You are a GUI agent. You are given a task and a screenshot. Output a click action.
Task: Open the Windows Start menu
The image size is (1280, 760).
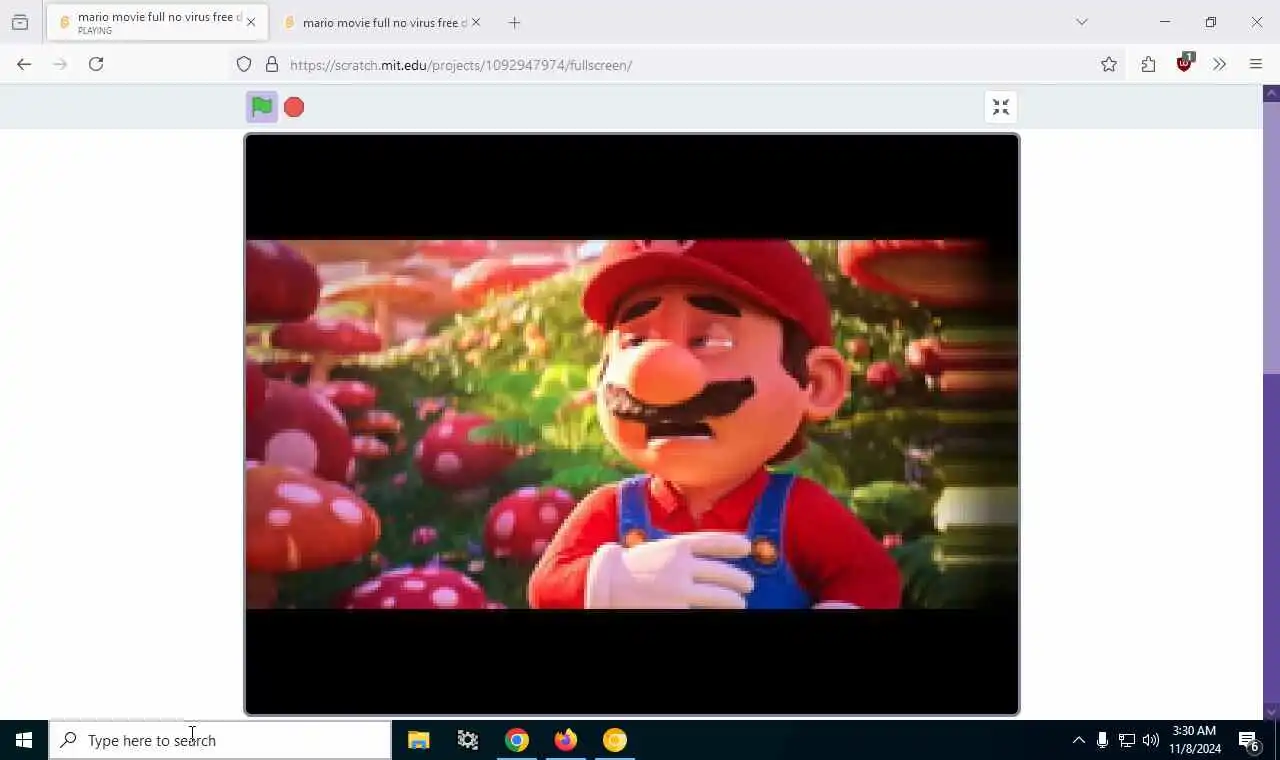pyautogui.click(x=24, y=740)
